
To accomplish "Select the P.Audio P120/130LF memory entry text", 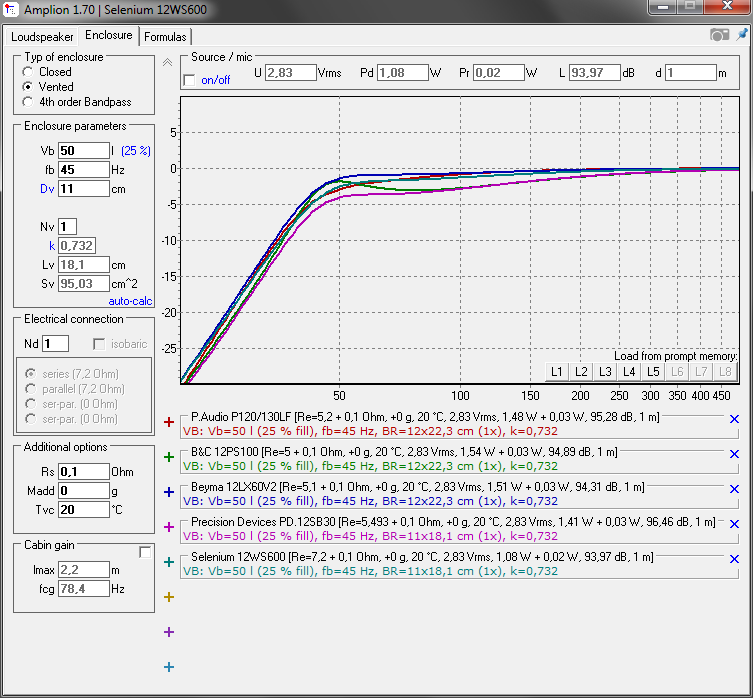I will pyautogui.click(x=425, y=417).
